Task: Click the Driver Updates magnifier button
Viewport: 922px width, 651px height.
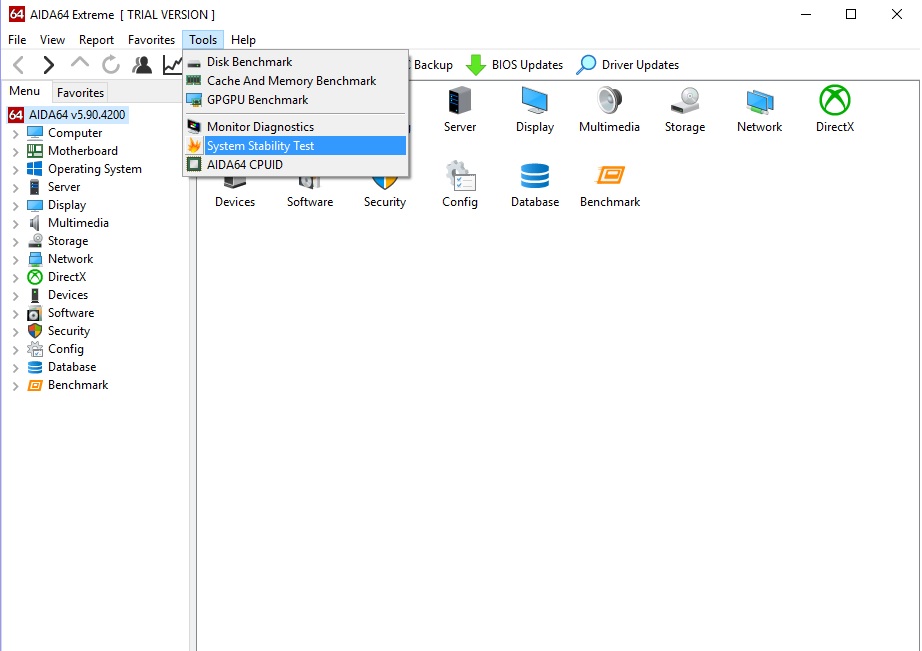Action: [627, 65]
